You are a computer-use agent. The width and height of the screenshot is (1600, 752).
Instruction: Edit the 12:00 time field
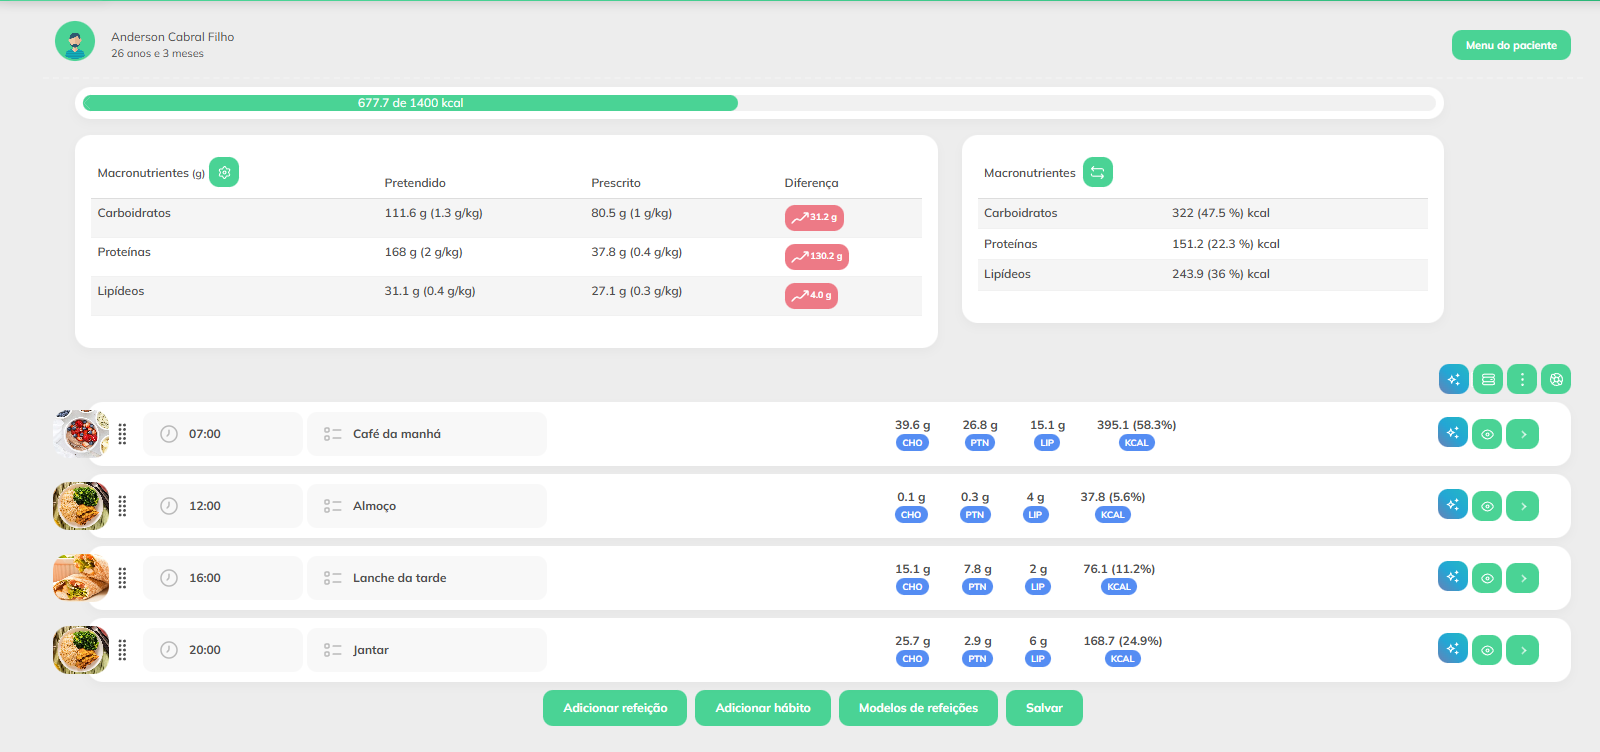pos(223,506)
